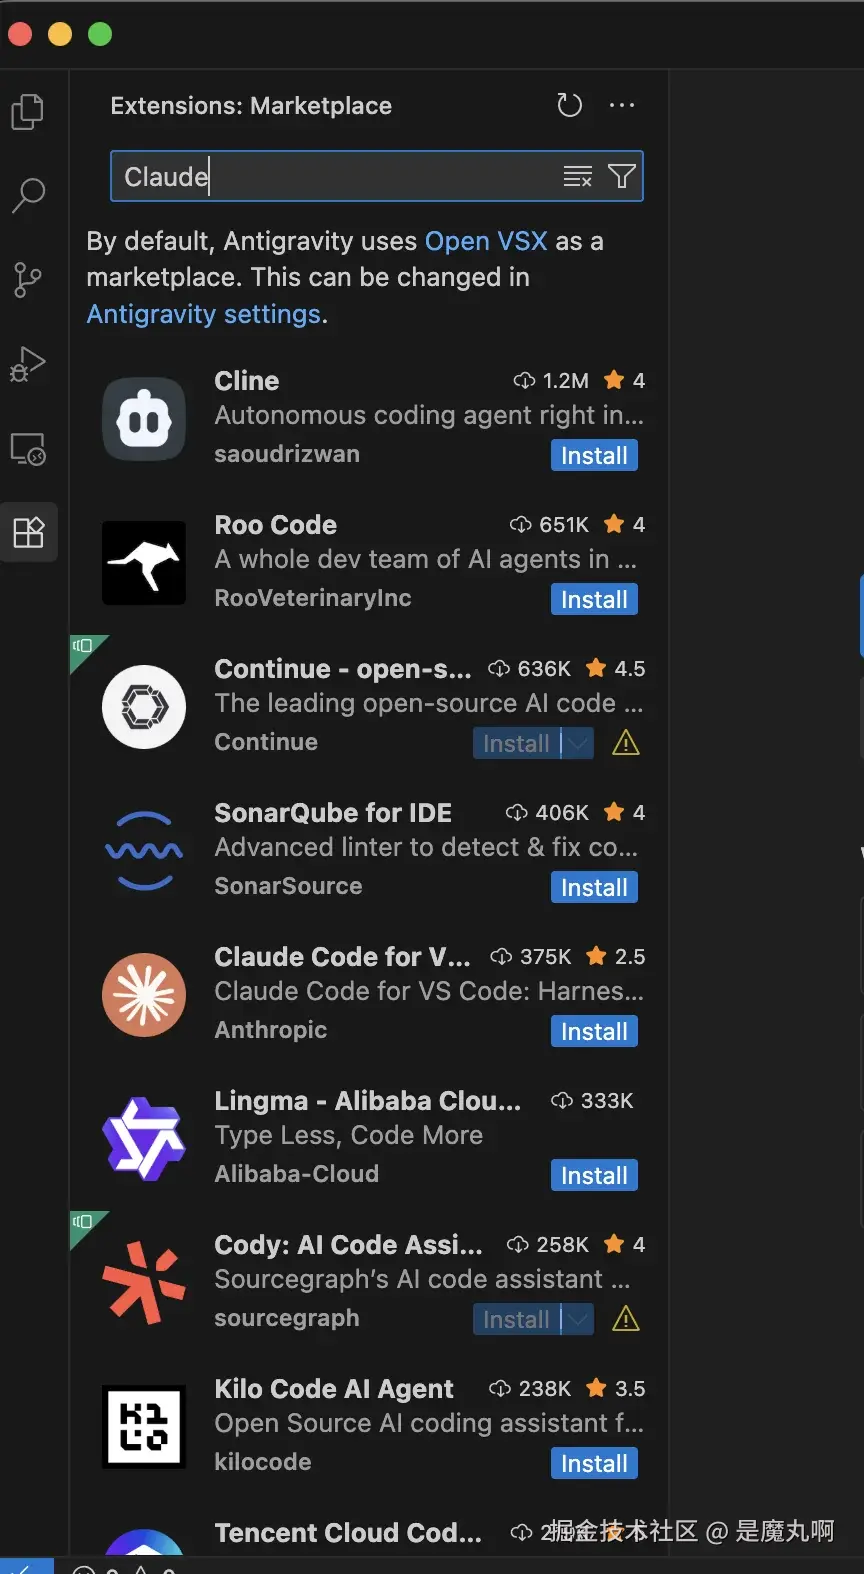Expand Continue extension install dropdown arrow

pos(578,743)
